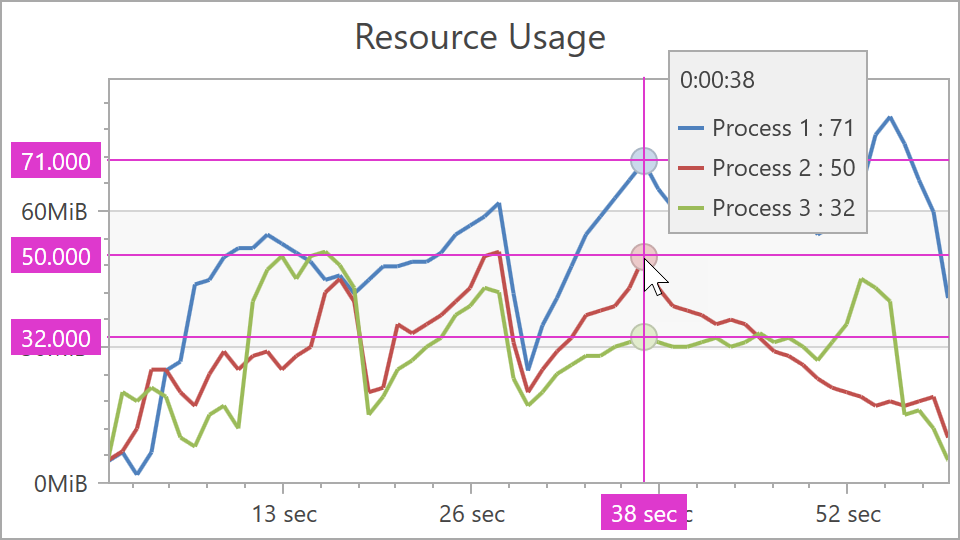Click the magenta 71.000 crosshair axis label
960x540 pixels.
(x=56, y=161)
